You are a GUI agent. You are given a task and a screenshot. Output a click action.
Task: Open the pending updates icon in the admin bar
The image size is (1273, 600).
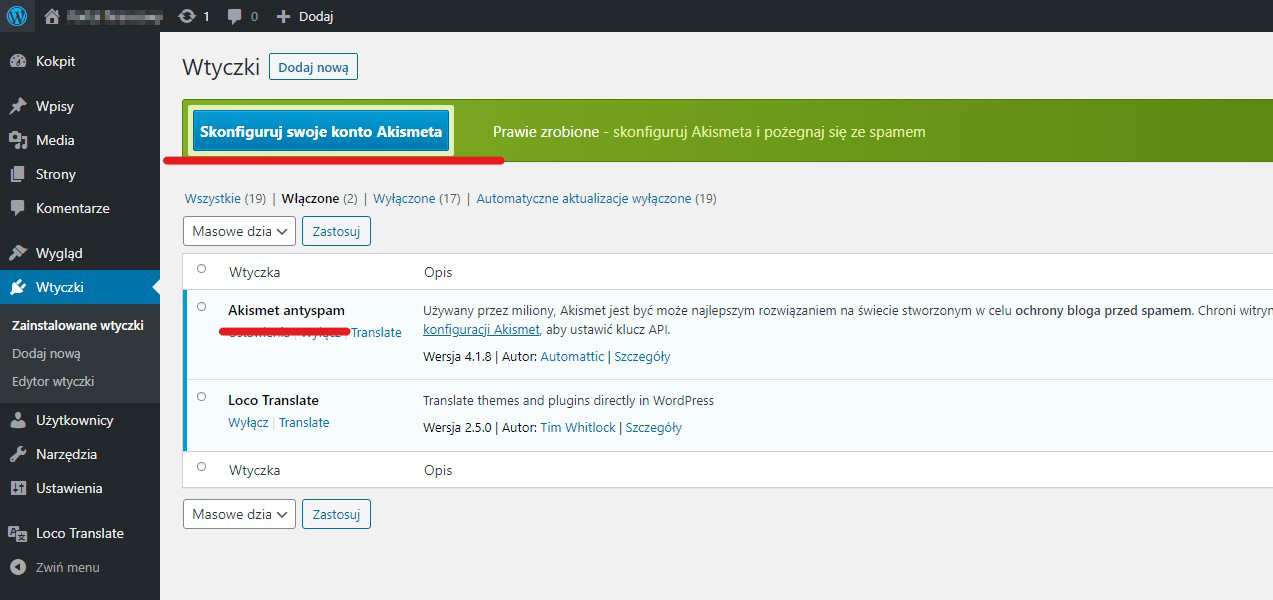click(186, 16)
